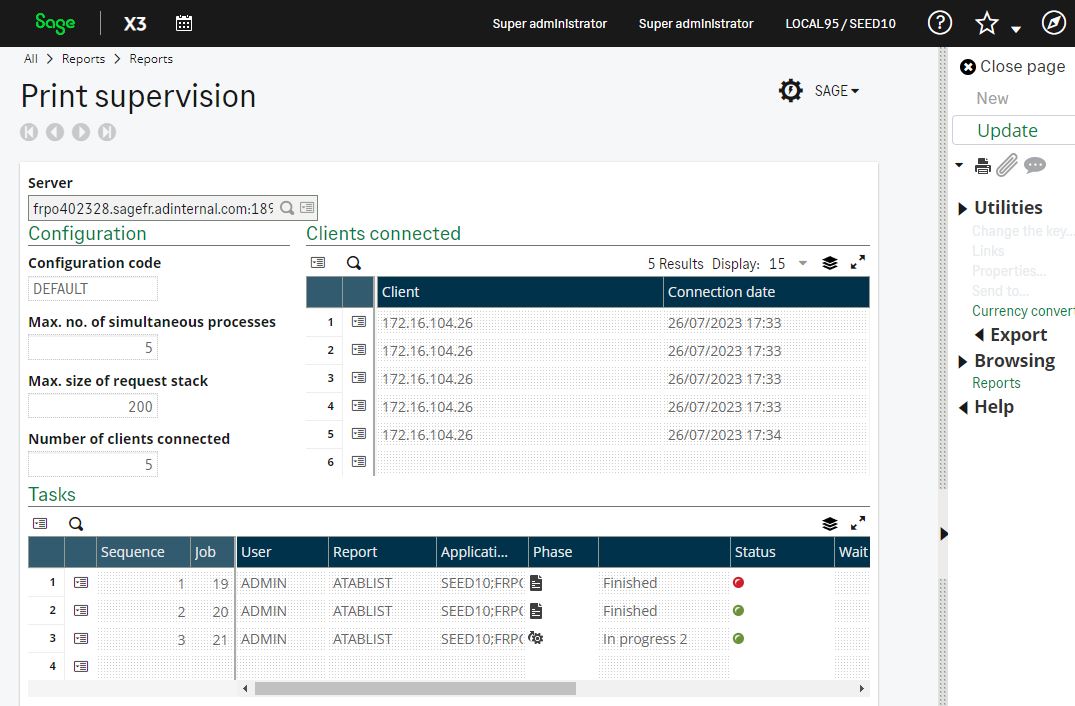This screenshot has width=1075, height=706.
Task: Click the Reports breadcrumb after All
Action: point(83,59)
